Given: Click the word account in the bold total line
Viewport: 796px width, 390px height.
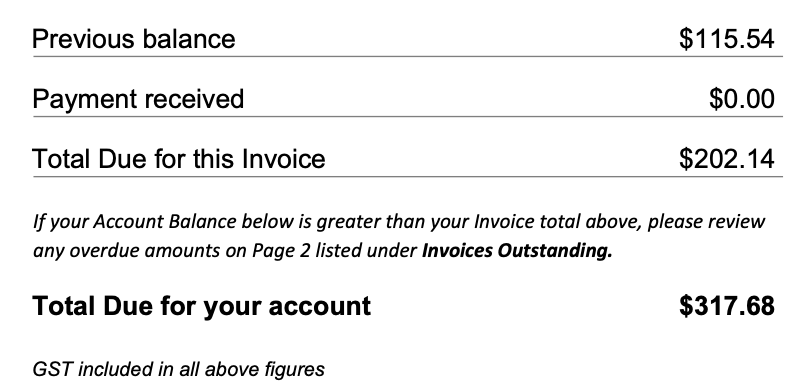Looking at the screenshot, I should [319, 307].
